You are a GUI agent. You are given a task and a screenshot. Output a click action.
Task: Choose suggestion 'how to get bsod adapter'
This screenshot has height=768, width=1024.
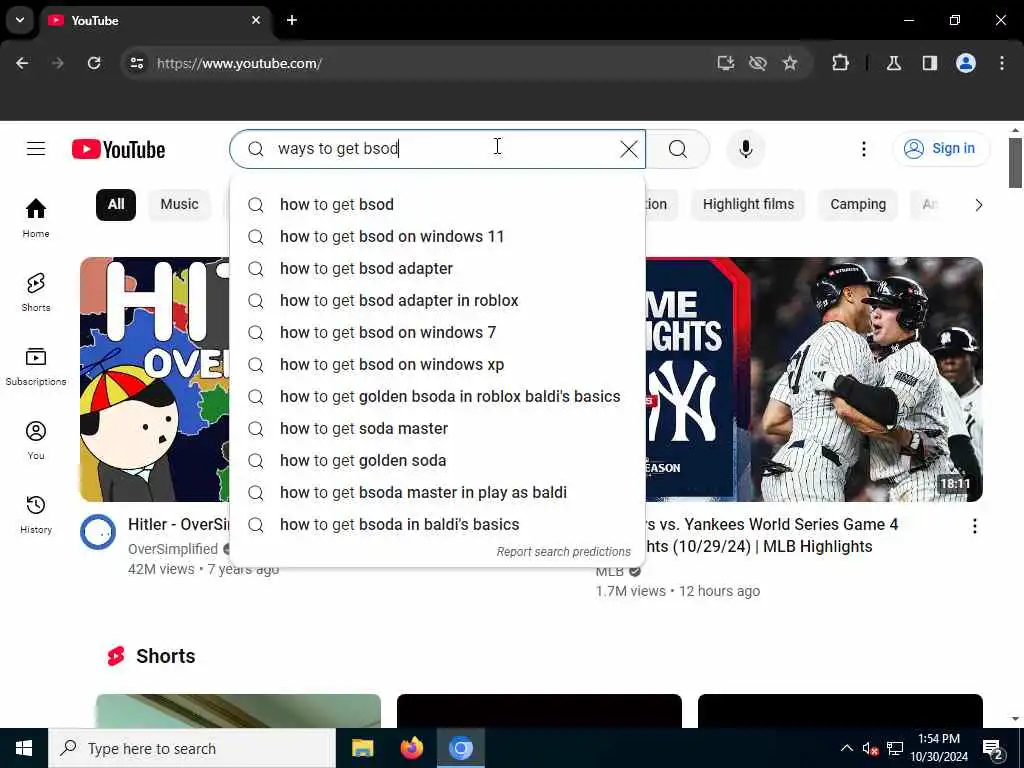[438, 268]
